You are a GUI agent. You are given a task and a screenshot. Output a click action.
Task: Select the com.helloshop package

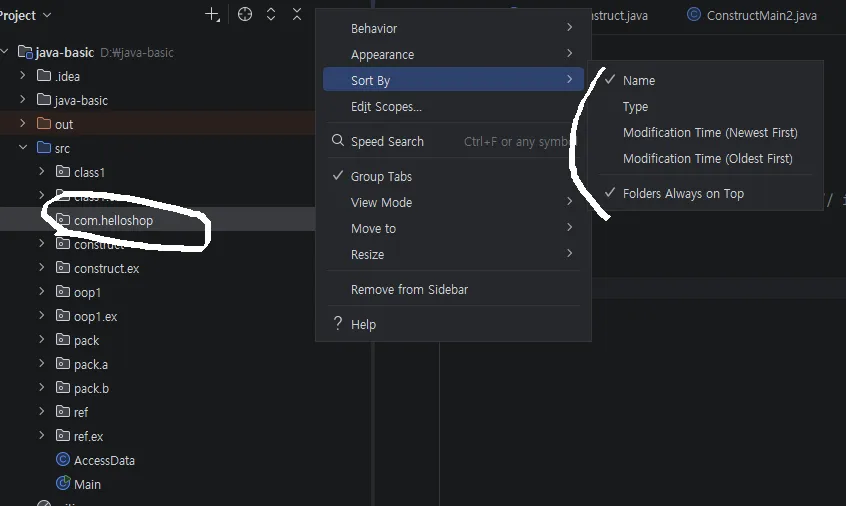coord(113,220)
